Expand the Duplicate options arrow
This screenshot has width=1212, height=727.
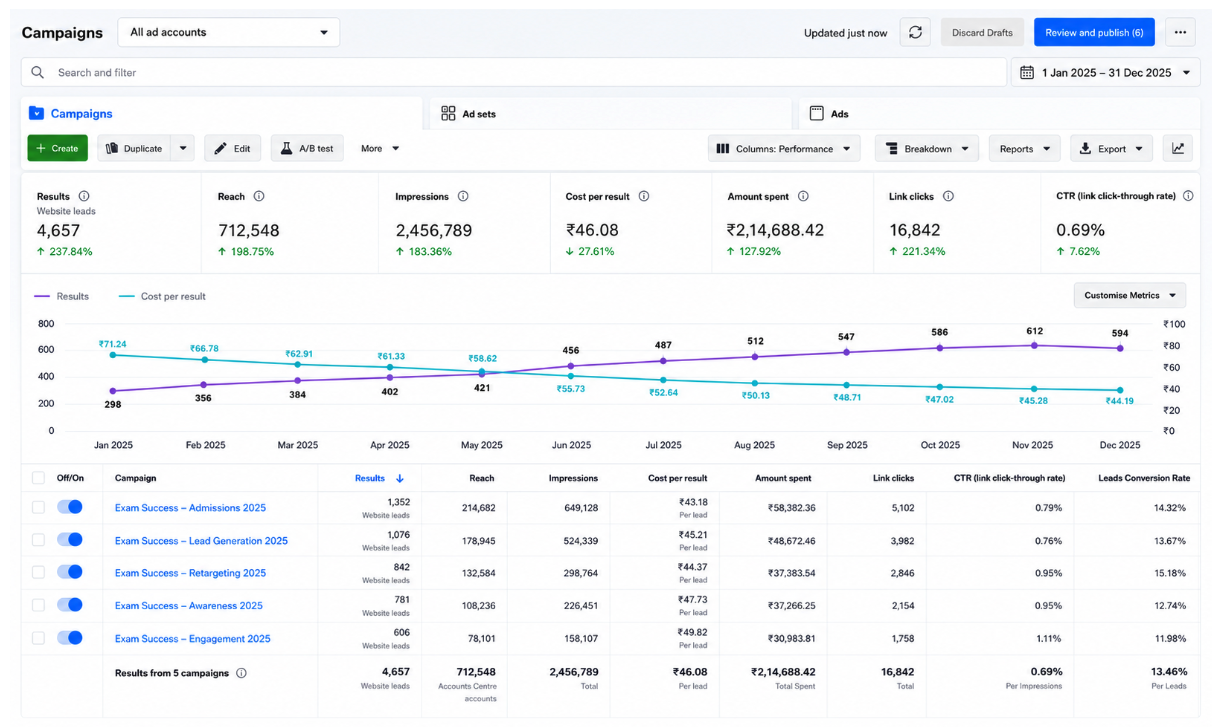point(182,148)
